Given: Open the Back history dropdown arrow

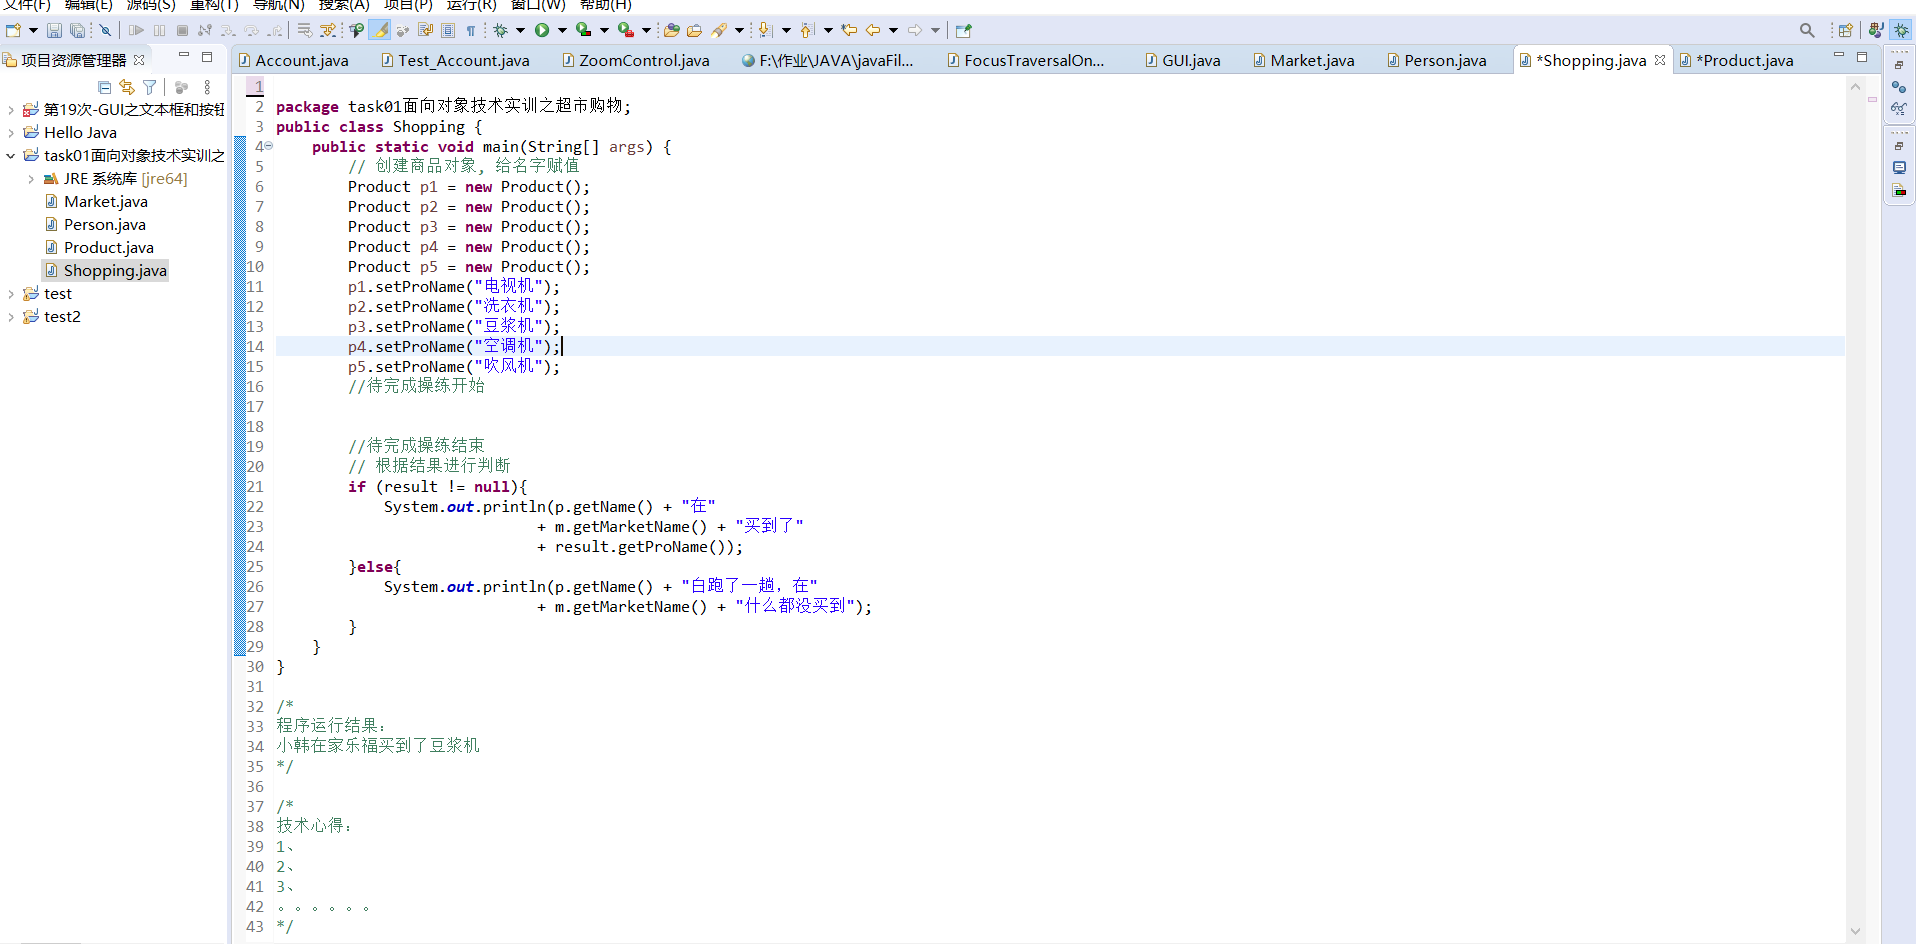Looking at the screenshot, I should pos(893,30).
